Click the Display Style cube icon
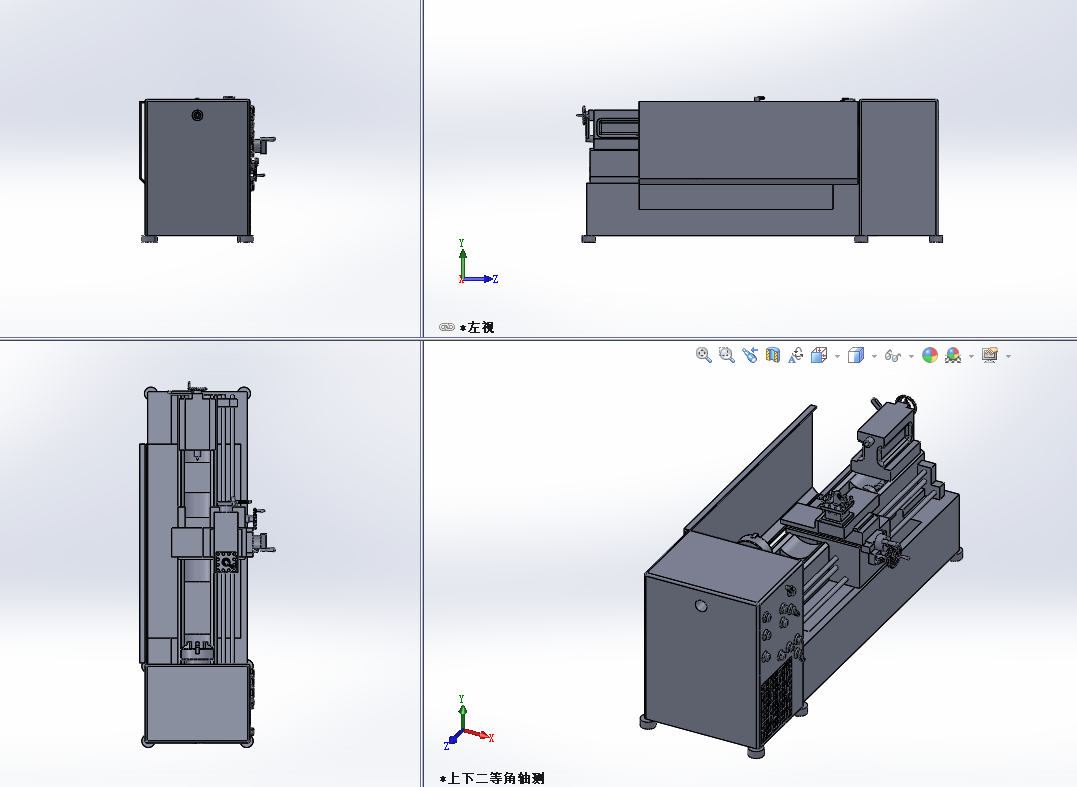The height and width of the screenshot is (787, 1077). (x=855, y=355)
